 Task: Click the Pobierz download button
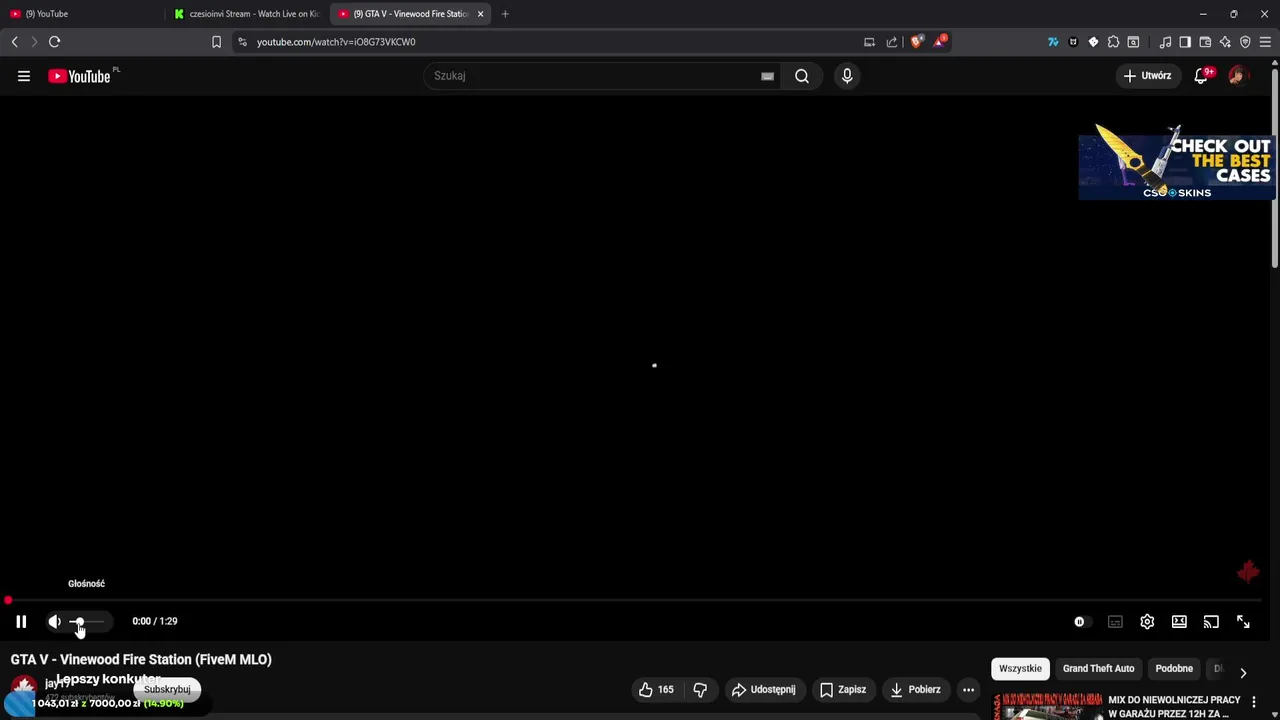[915, 689]
